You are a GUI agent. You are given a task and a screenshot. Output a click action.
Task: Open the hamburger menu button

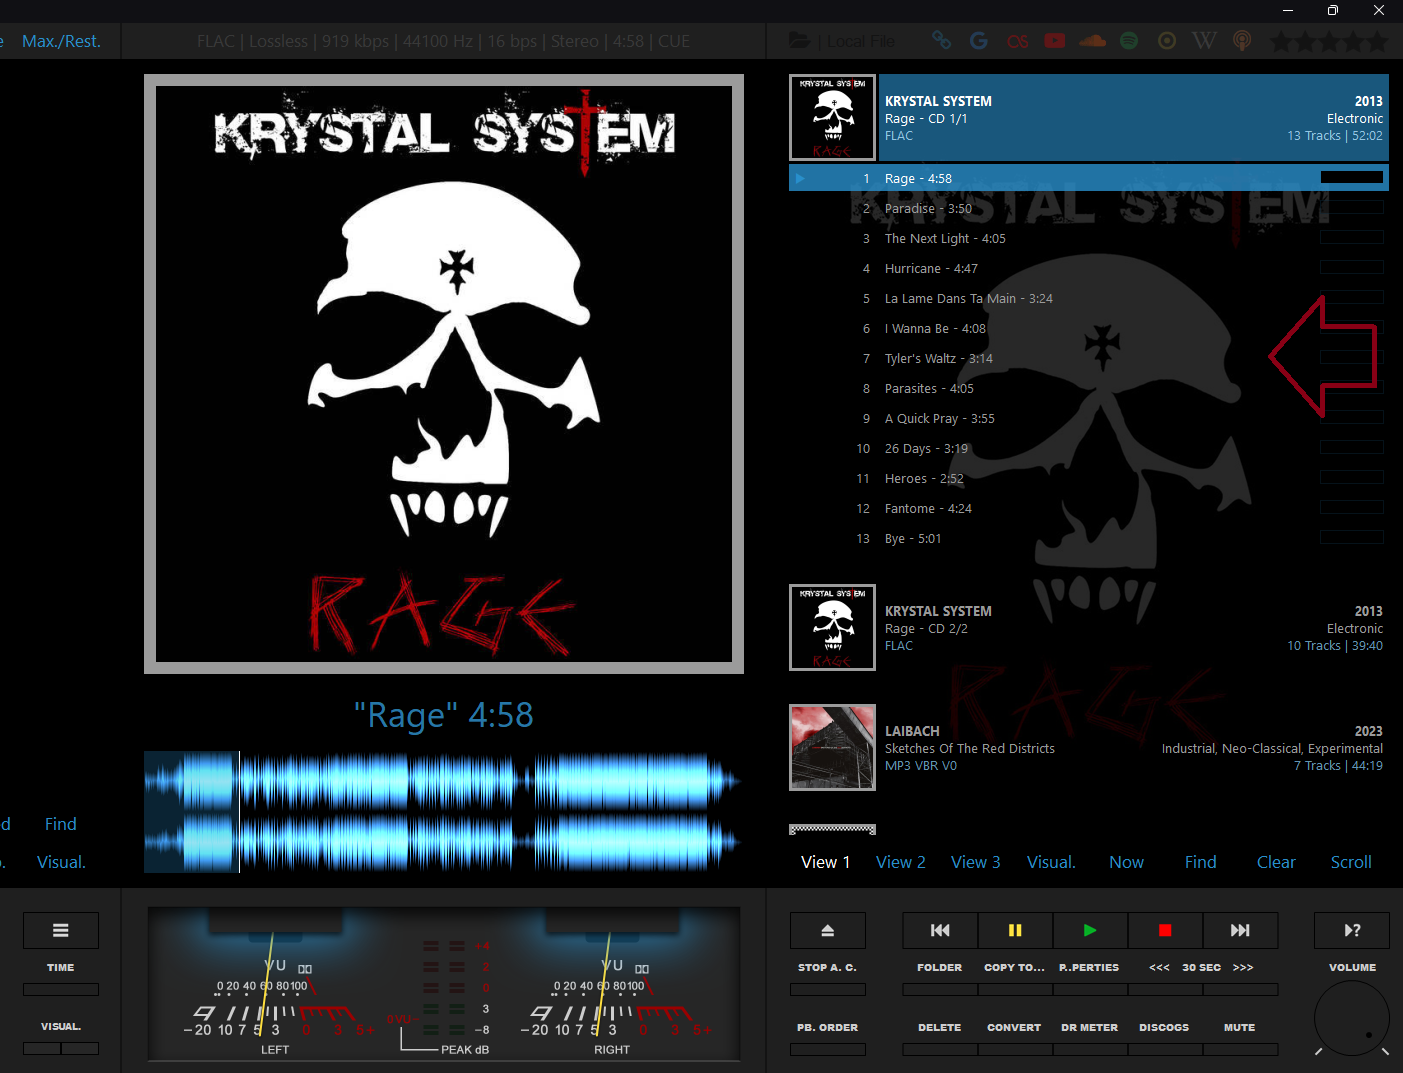[x=61, y=930]
